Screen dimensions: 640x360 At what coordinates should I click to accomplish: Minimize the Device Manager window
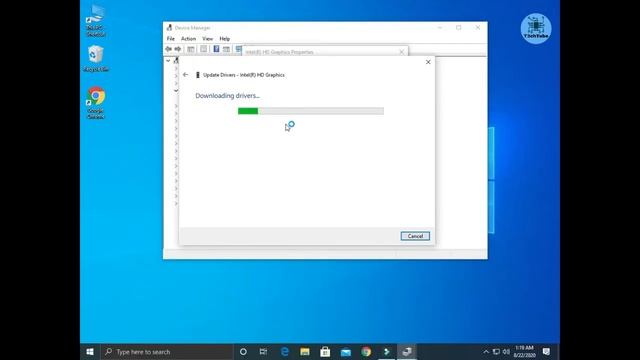440,28
